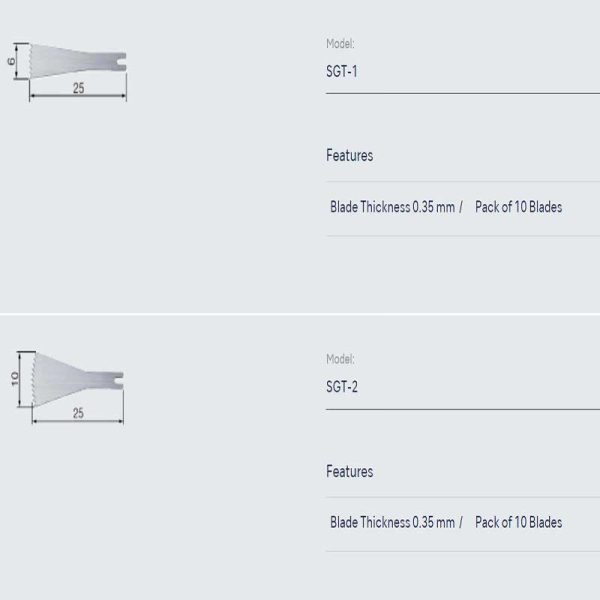Viewport: 600px width, 600px height.
Task: Click the Model label above SGT-1
Action: [340, 44]
